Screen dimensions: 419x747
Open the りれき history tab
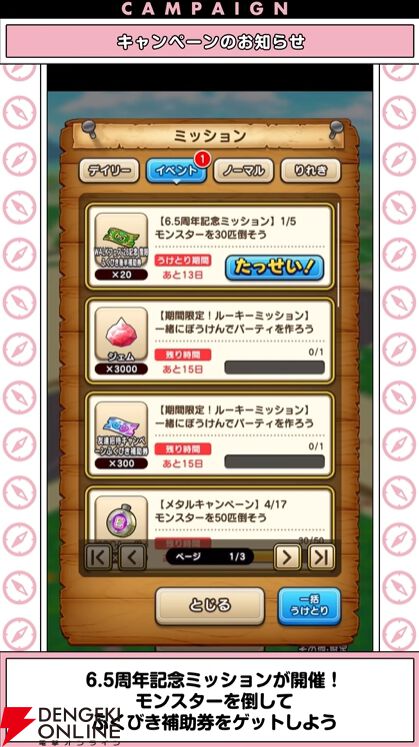(x=310, y=171)
